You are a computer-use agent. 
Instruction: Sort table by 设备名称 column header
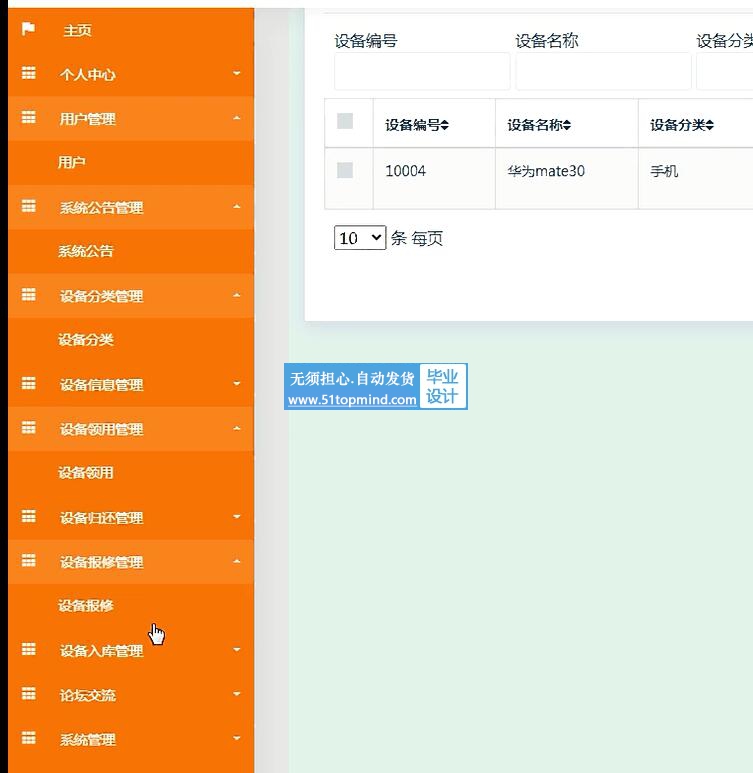pyautogui.click(x=539, y=125)
